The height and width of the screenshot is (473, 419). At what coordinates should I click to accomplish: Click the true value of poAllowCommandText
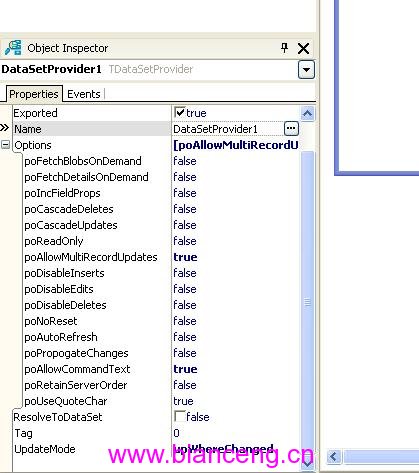click(x=185, y=369)
